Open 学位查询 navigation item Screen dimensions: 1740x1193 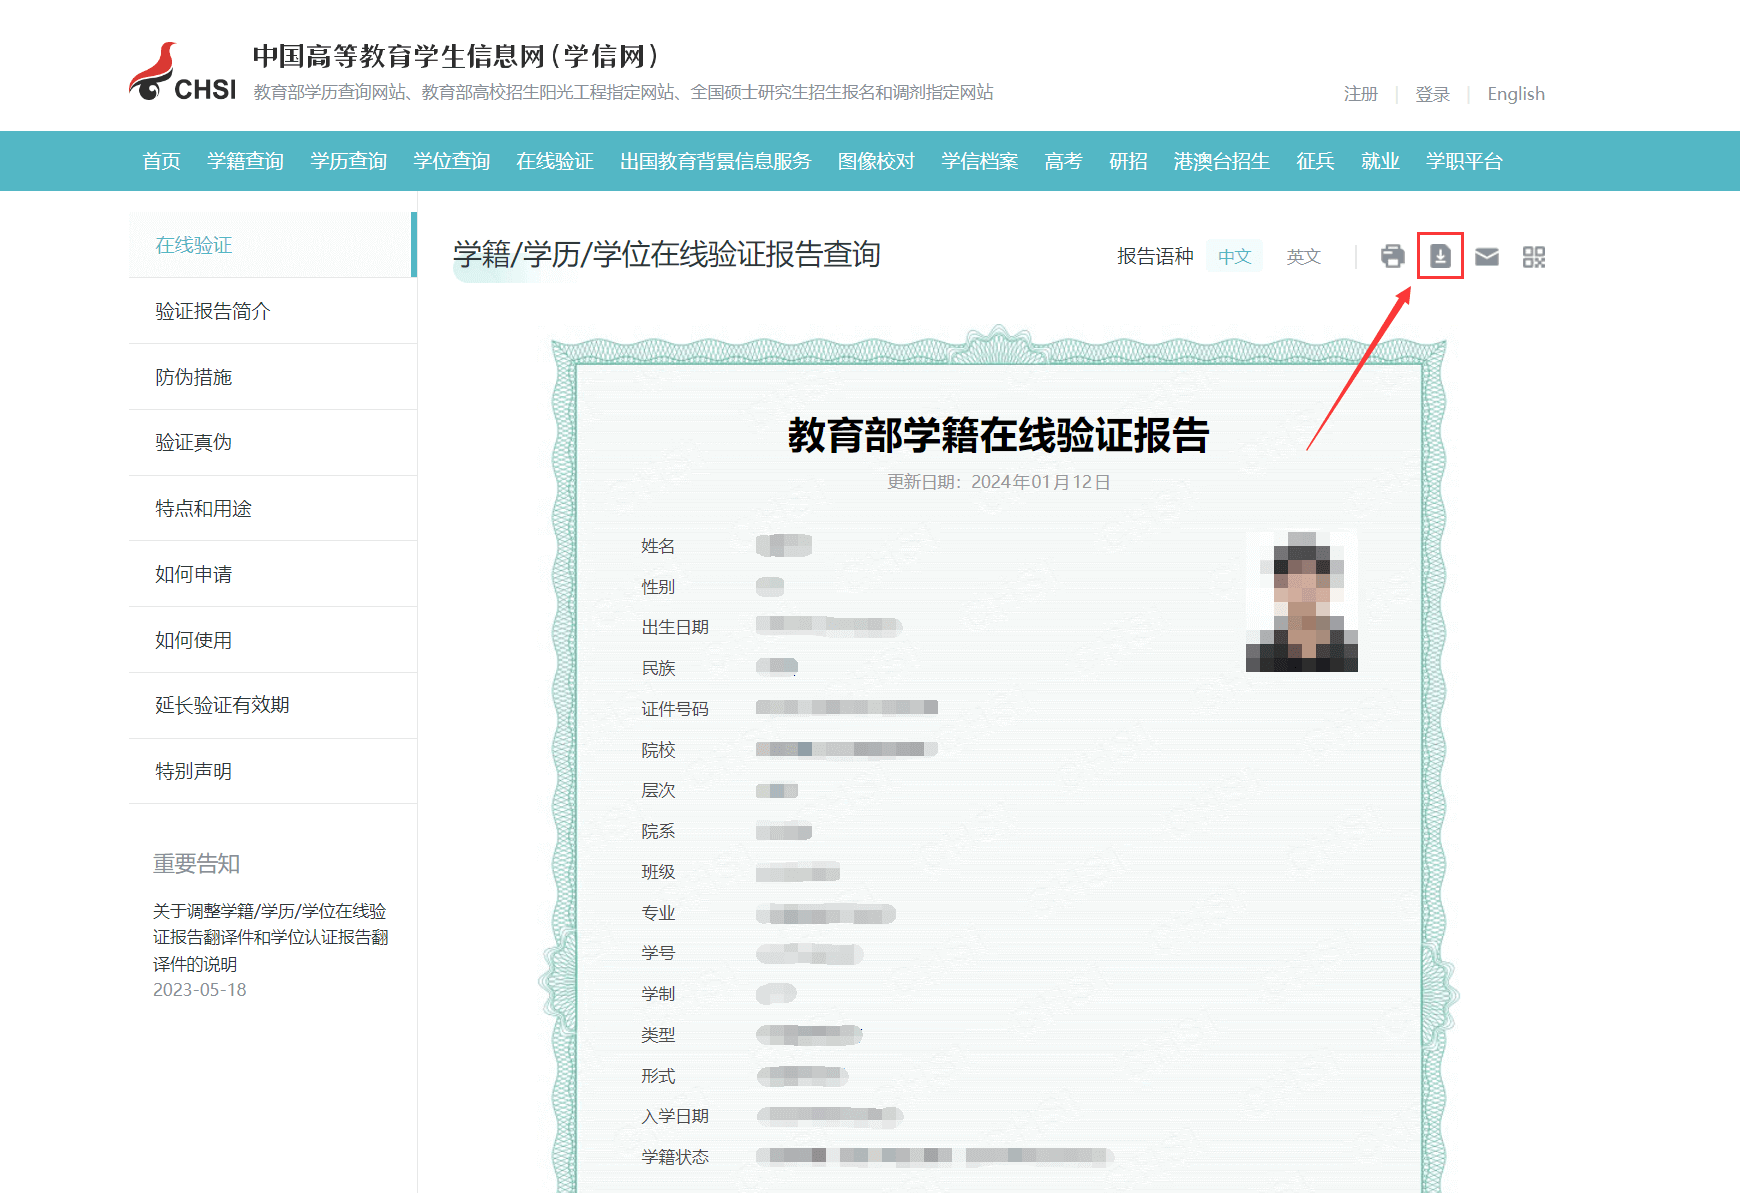[x=451, y=161]
